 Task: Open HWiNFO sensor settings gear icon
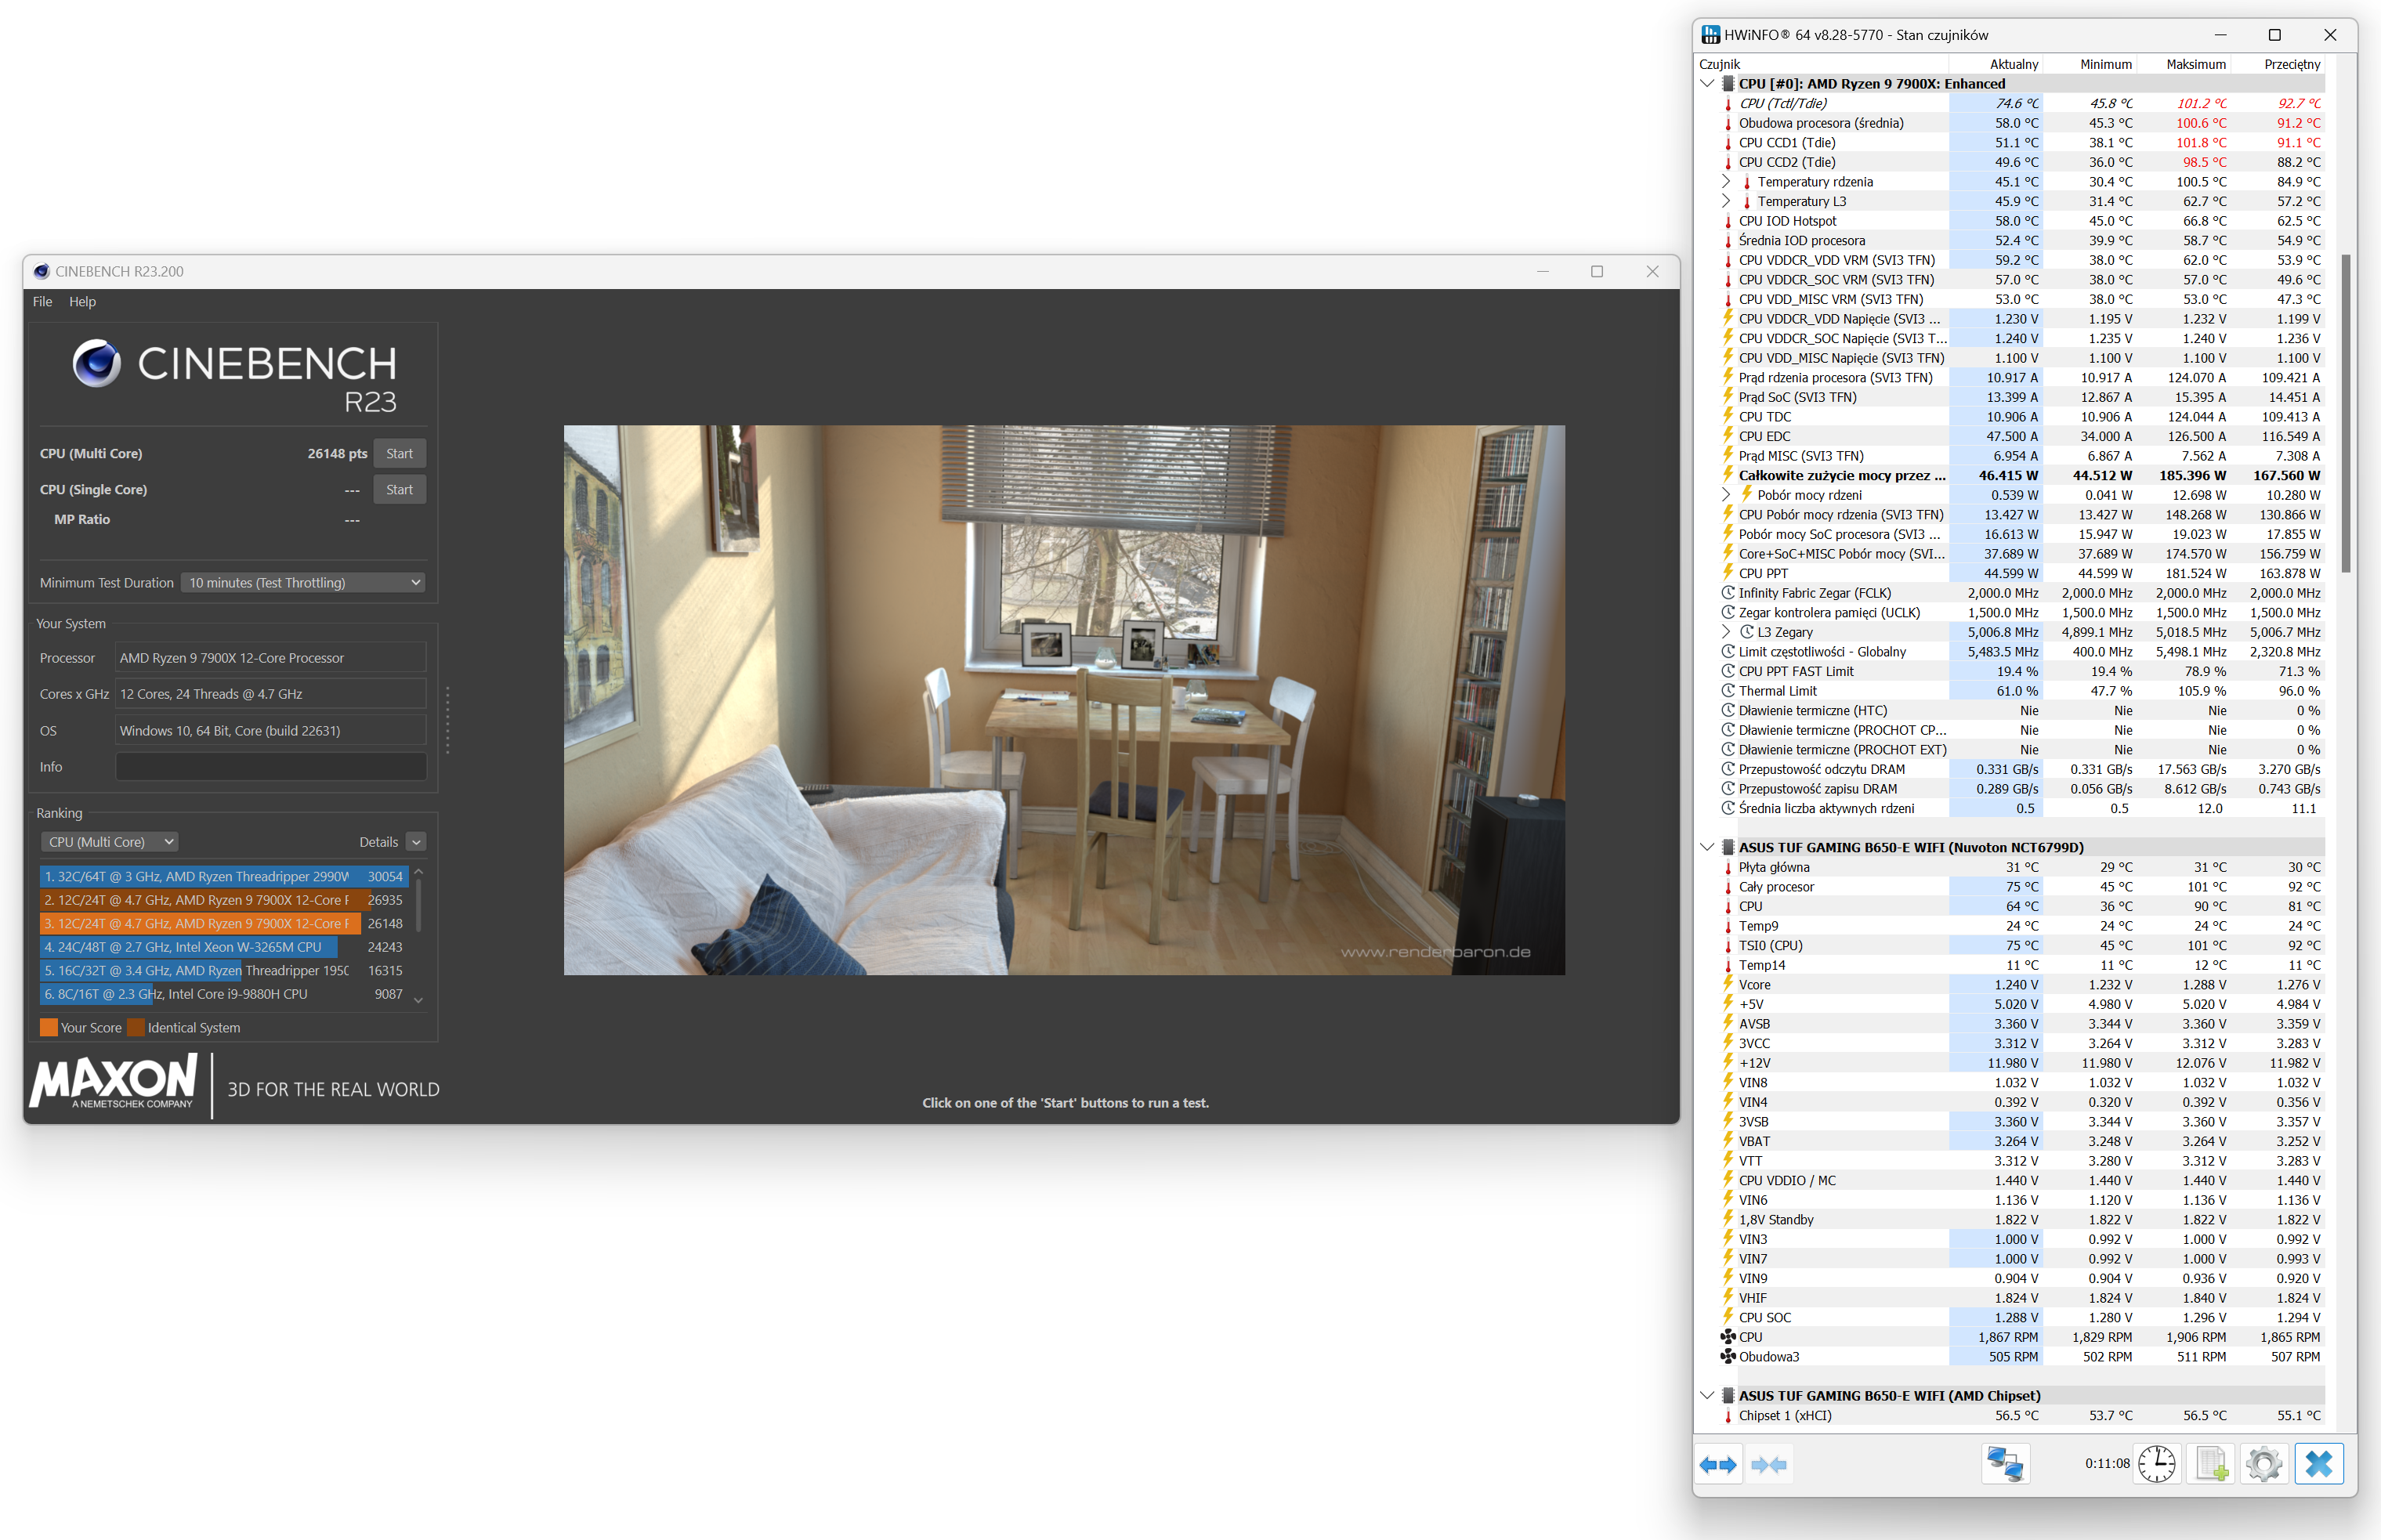[2264, 1465]
